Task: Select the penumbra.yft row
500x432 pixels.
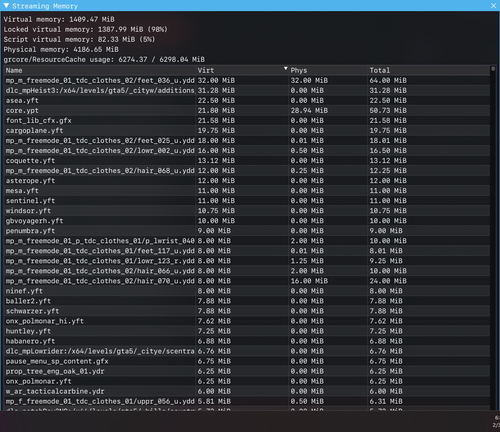Action: pos(247,231)
